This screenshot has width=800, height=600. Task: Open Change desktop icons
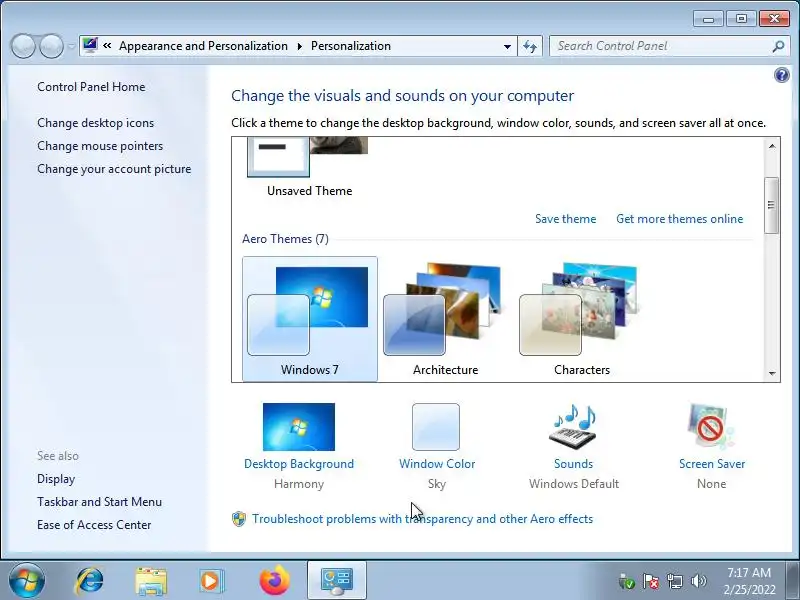click(95, 123)
